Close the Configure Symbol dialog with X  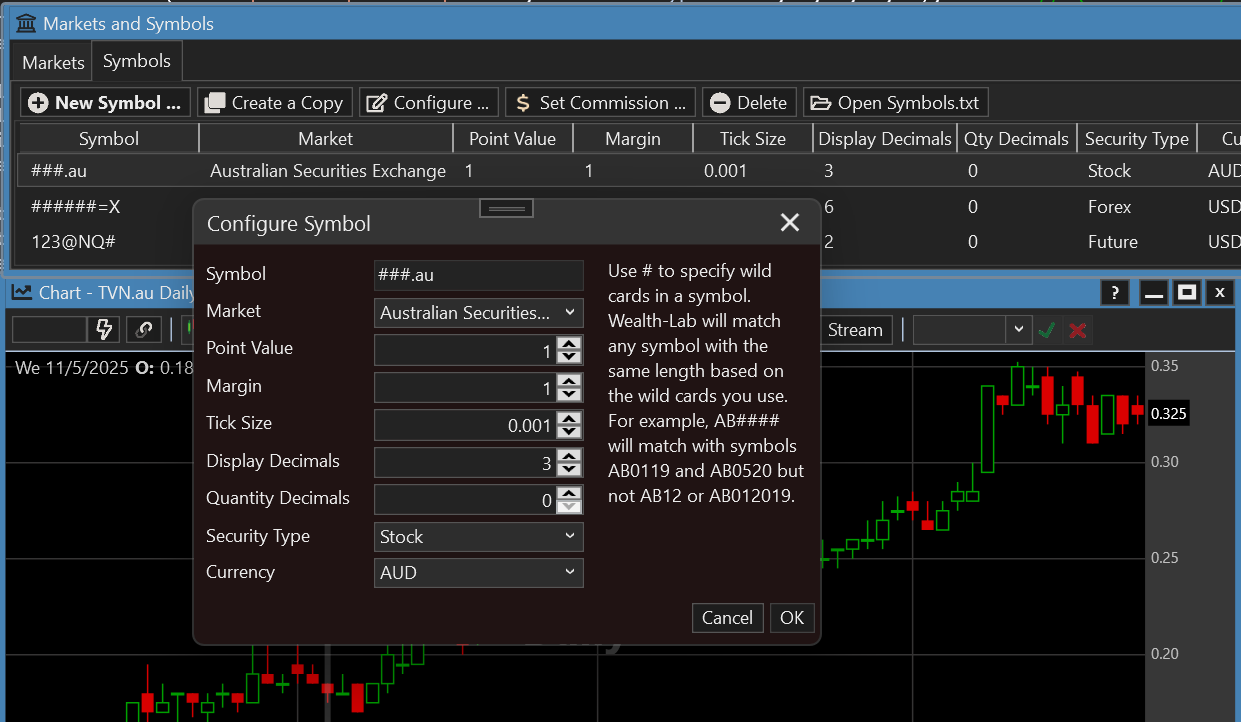click(790, 223)
